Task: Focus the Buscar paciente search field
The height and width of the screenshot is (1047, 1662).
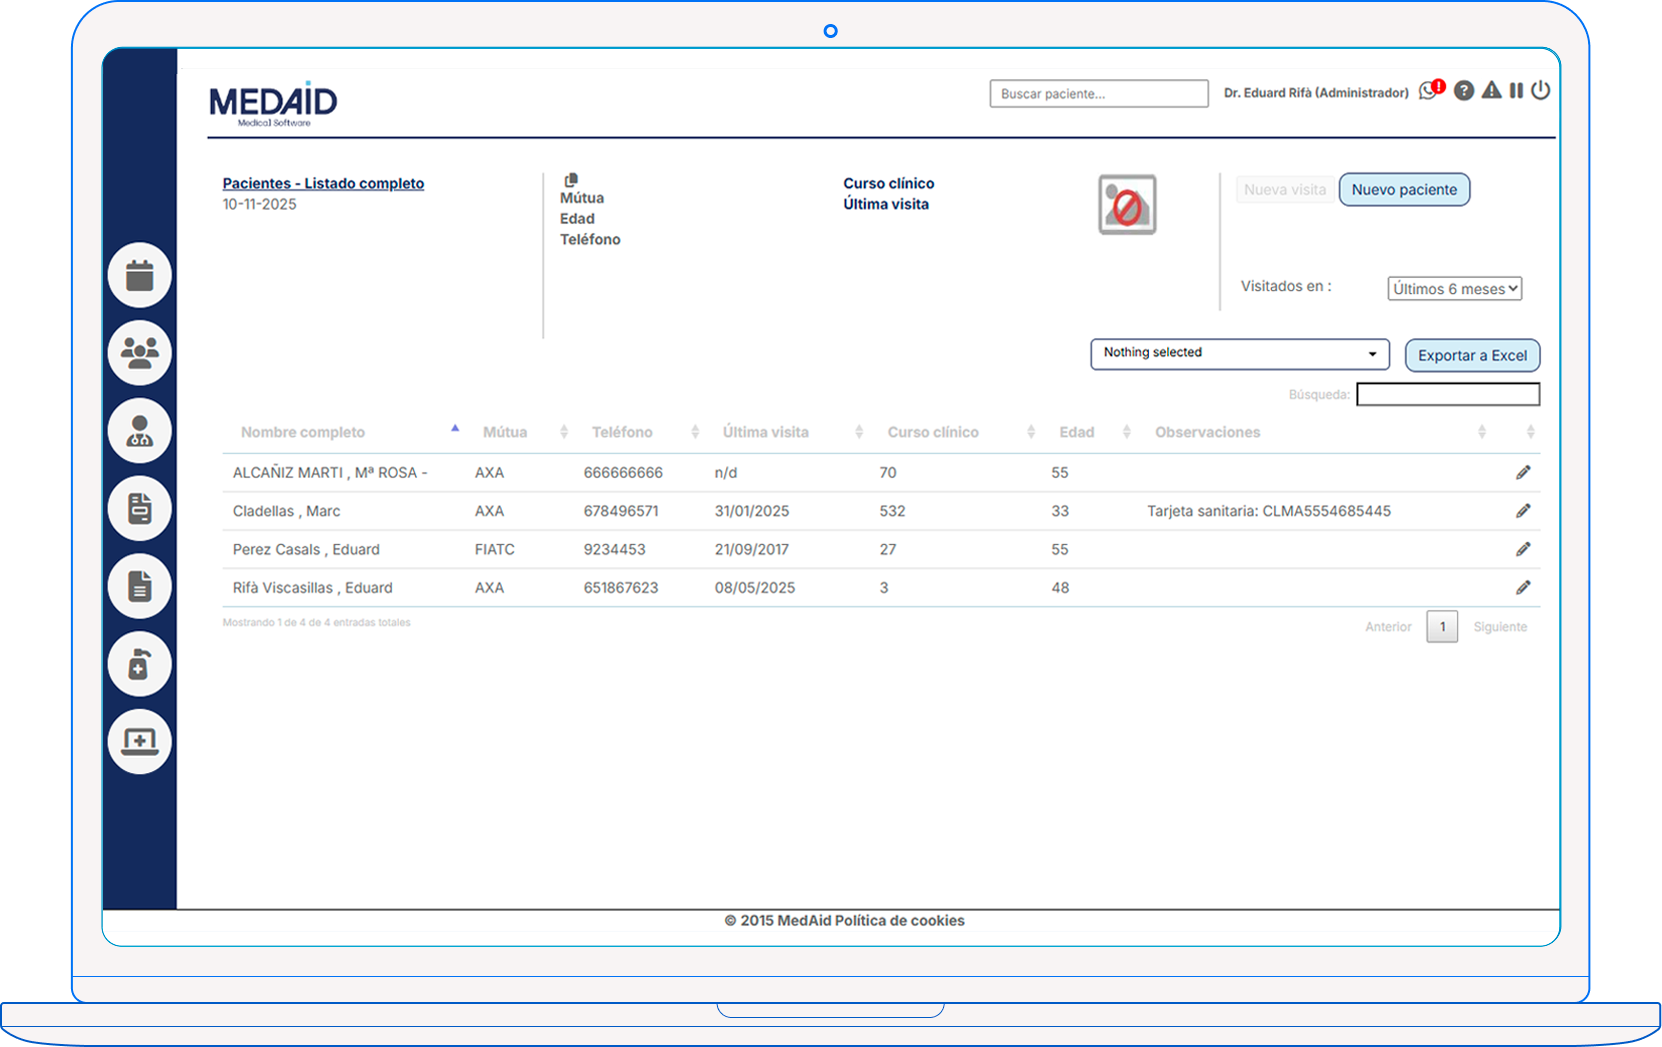Action: click(x=1099, y=94)
